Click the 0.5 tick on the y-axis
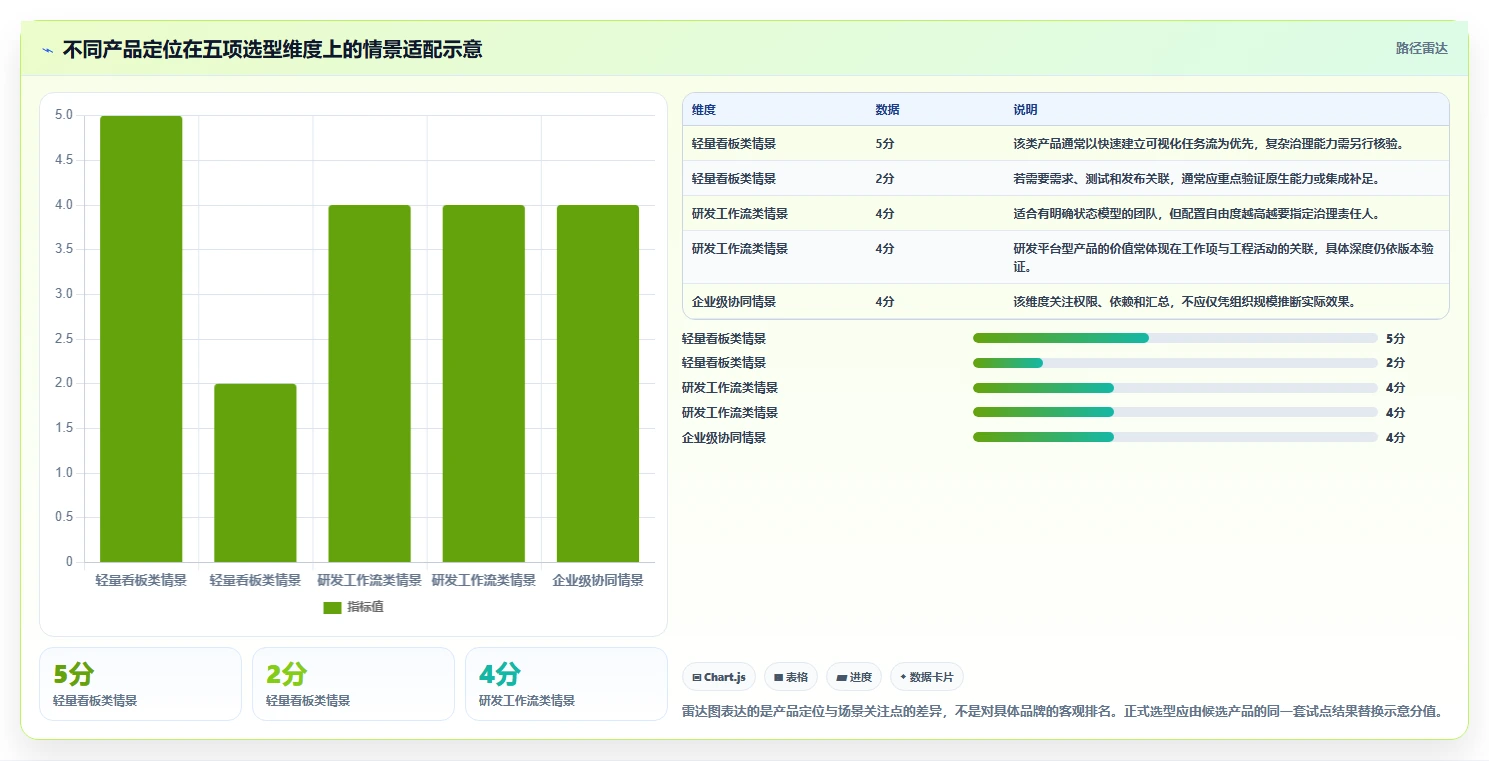Viewport: 1489px width, 761px height. pyautogui.click(x=63, y=517)
